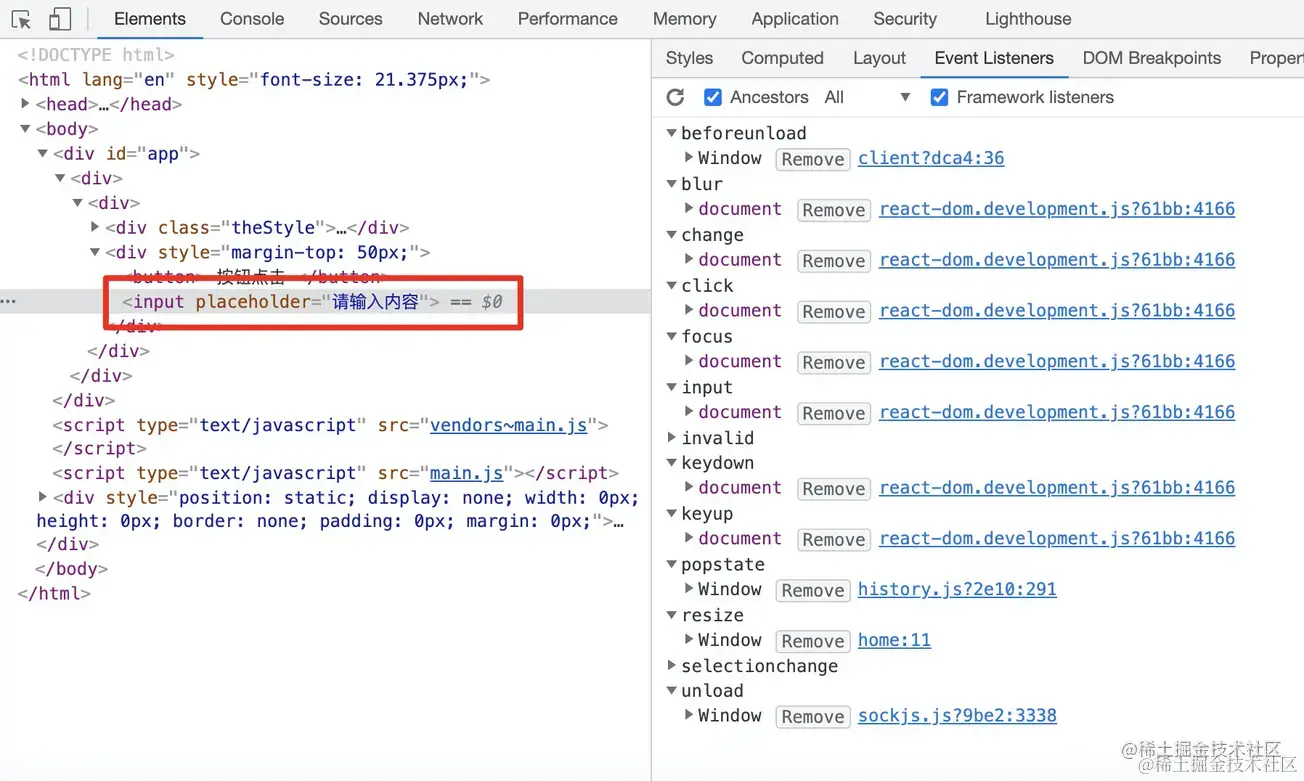
Task: Remove the keydown document listener
Action: [x=834, y=488]
